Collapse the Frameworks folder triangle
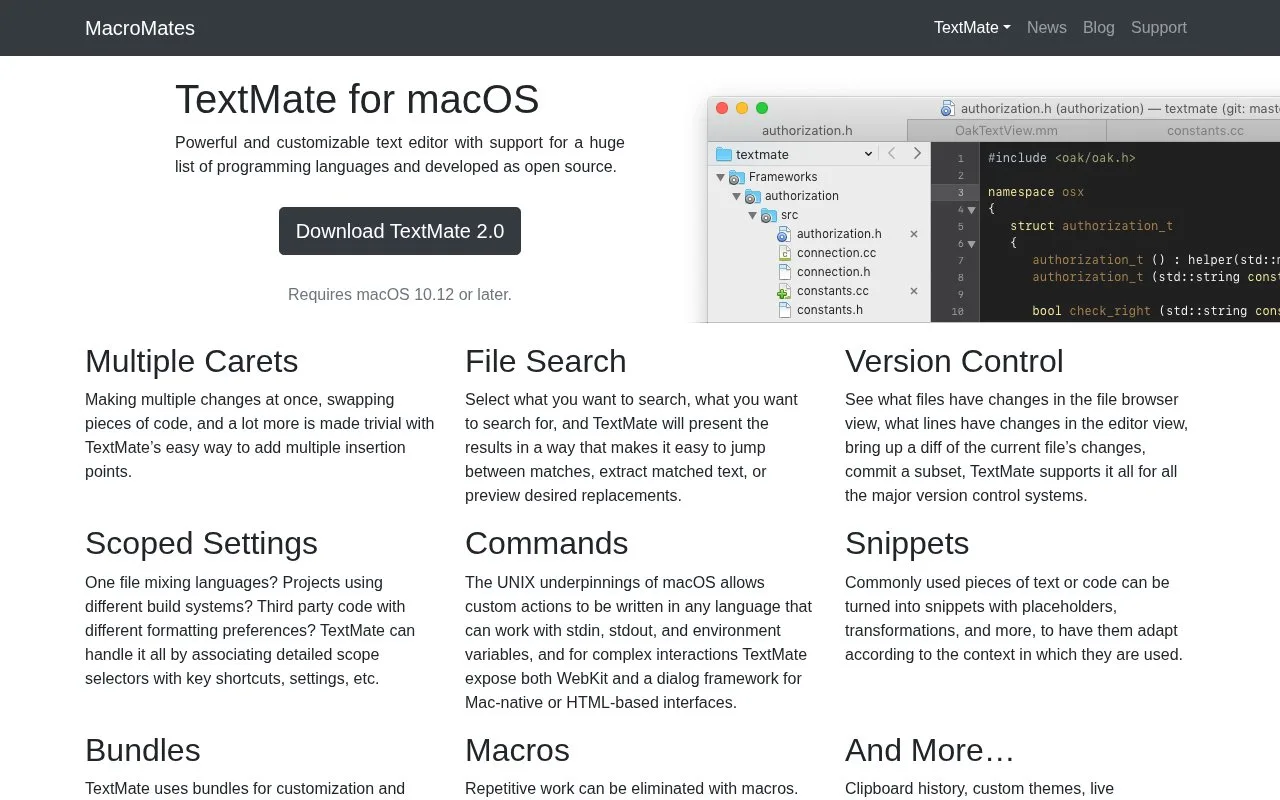 [720, 177]
